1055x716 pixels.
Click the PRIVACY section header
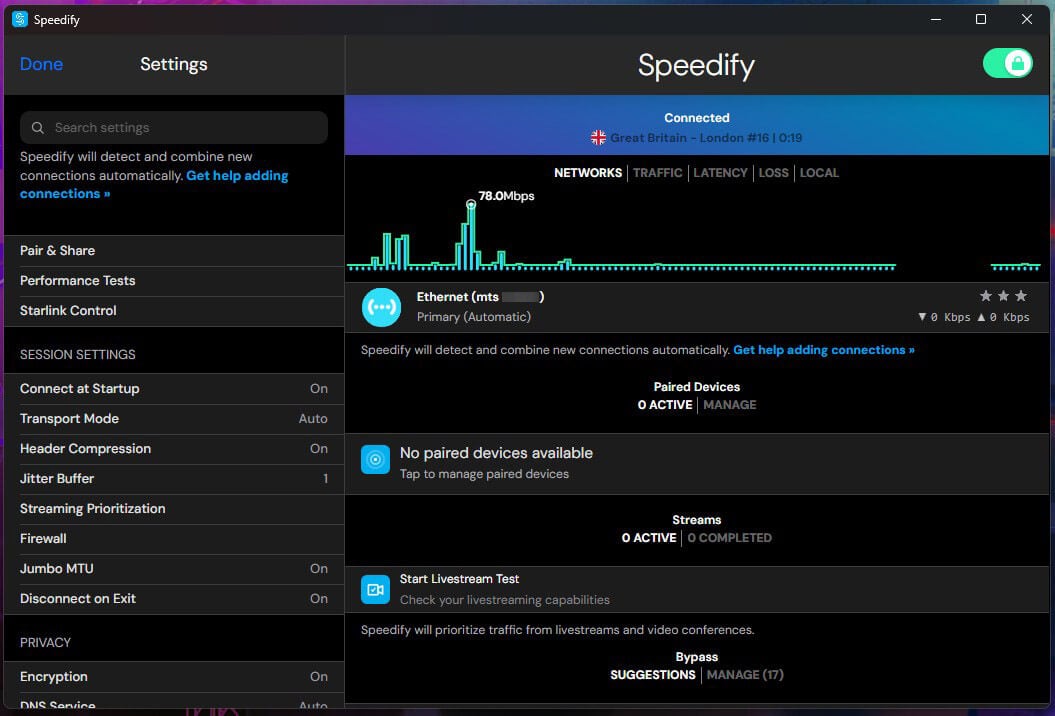45,643
